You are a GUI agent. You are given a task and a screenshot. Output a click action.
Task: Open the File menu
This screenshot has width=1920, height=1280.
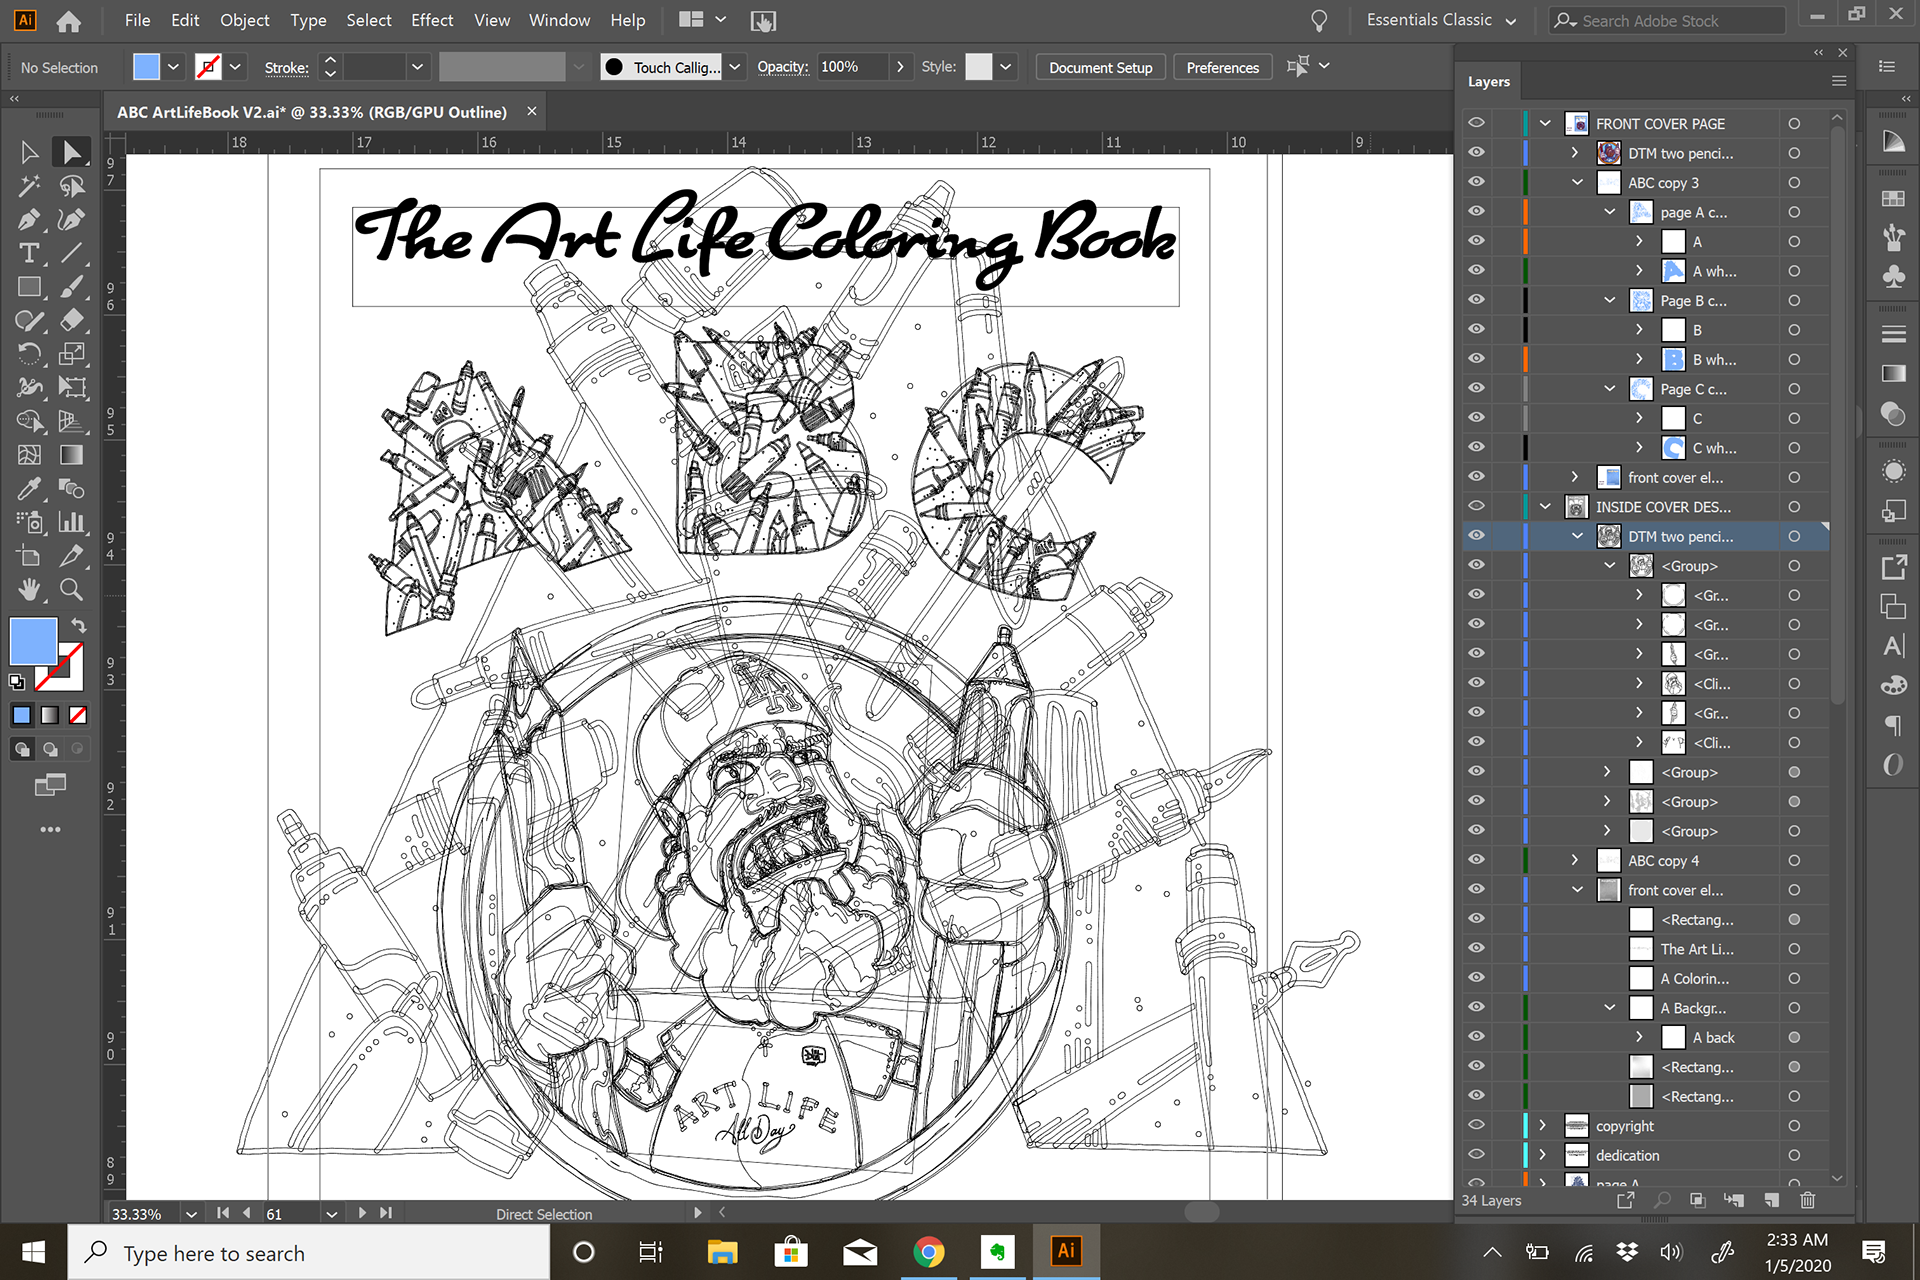tap(137, 20)
